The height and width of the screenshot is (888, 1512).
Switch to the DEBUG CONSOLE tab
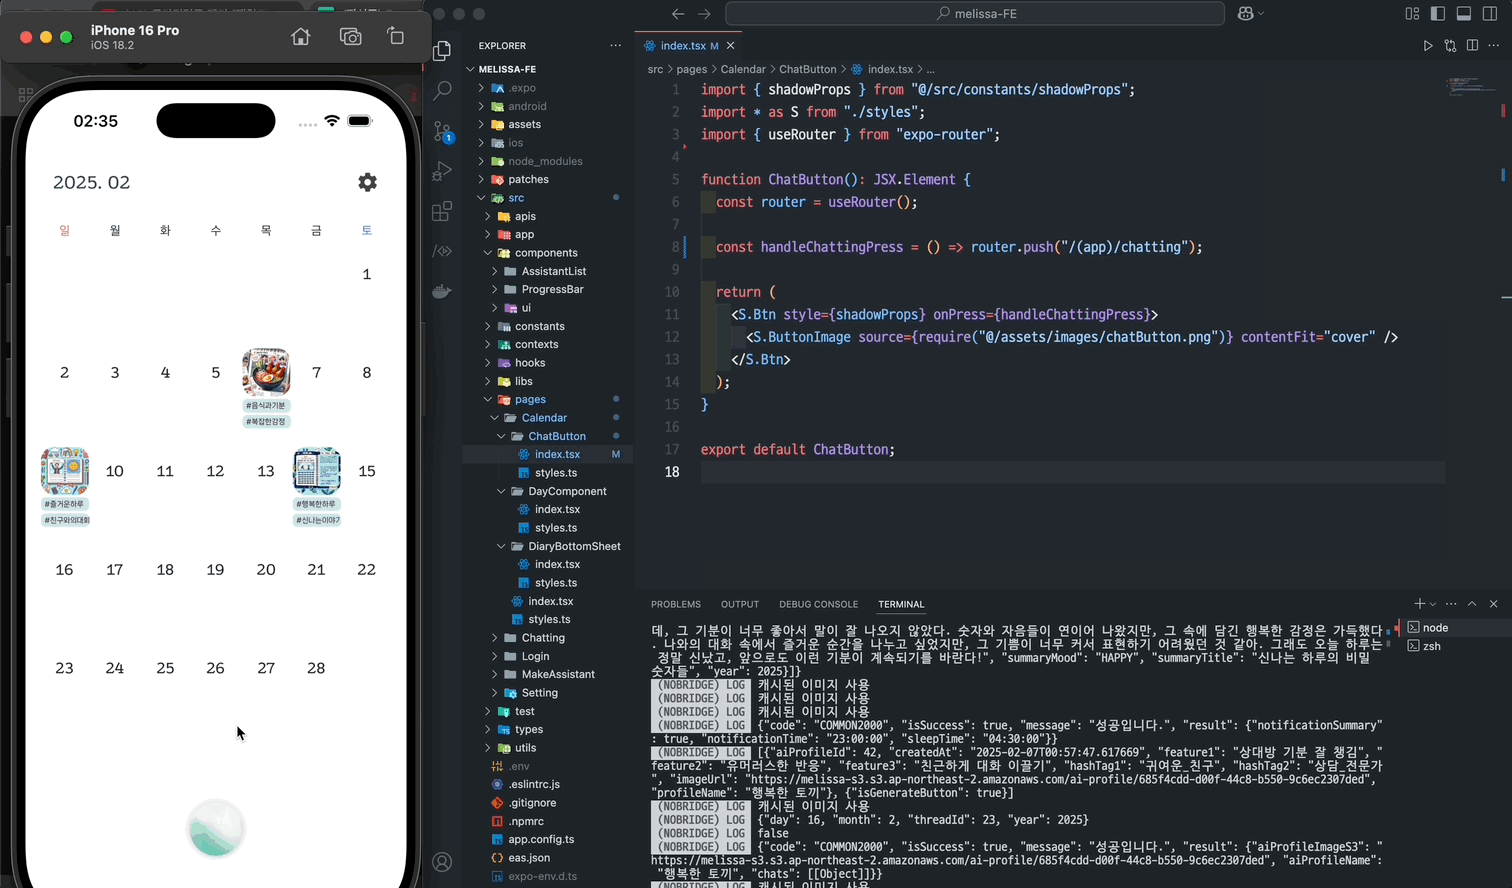pyautogui.click(x=818, y=604)
